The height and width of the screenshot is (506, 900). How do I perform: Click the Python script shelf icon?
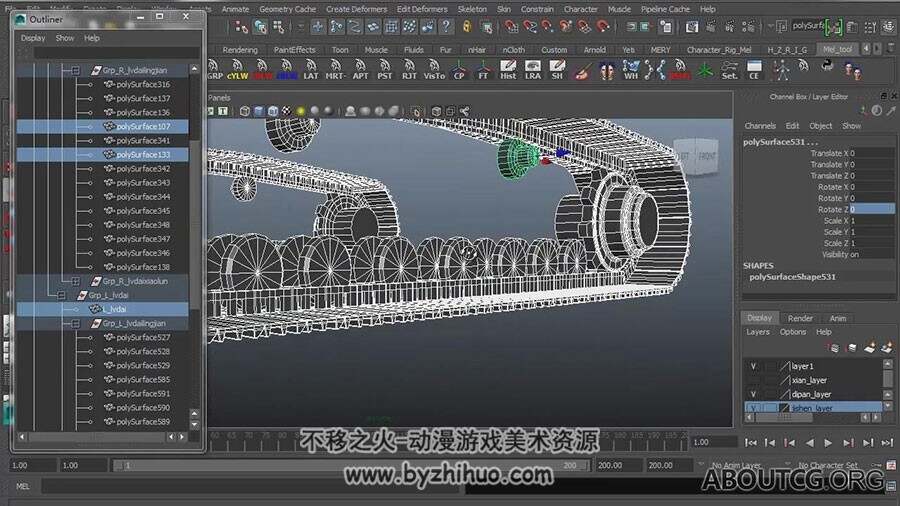827,67
